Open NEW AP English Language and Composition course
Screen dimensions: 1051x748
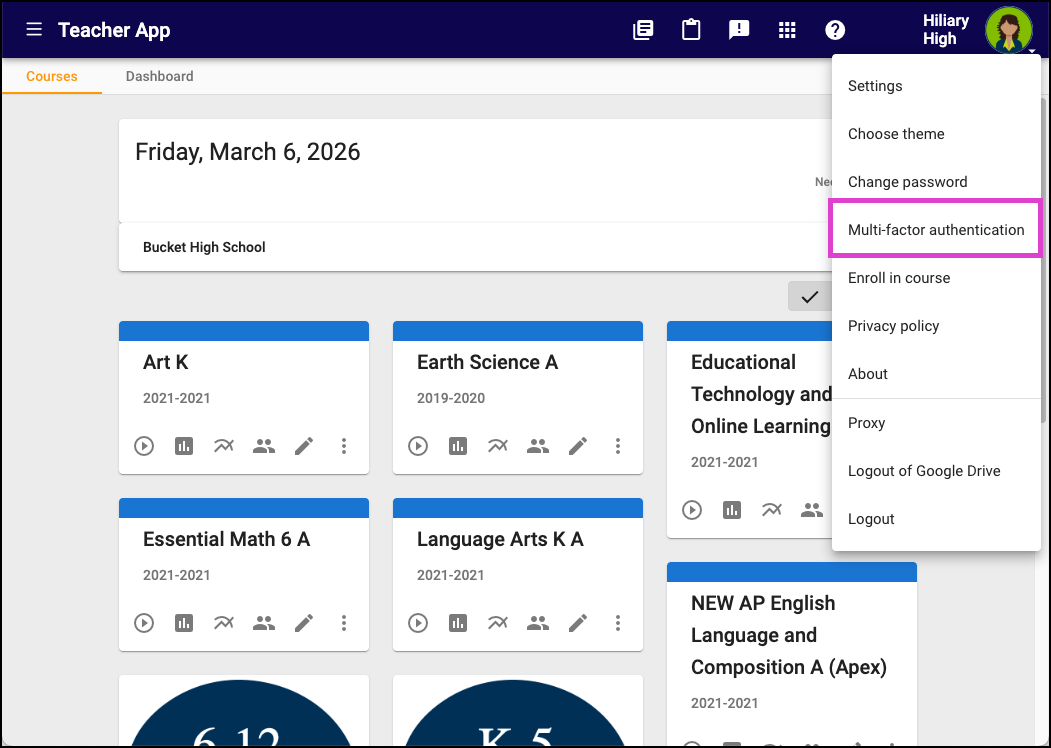coord(789,635)
